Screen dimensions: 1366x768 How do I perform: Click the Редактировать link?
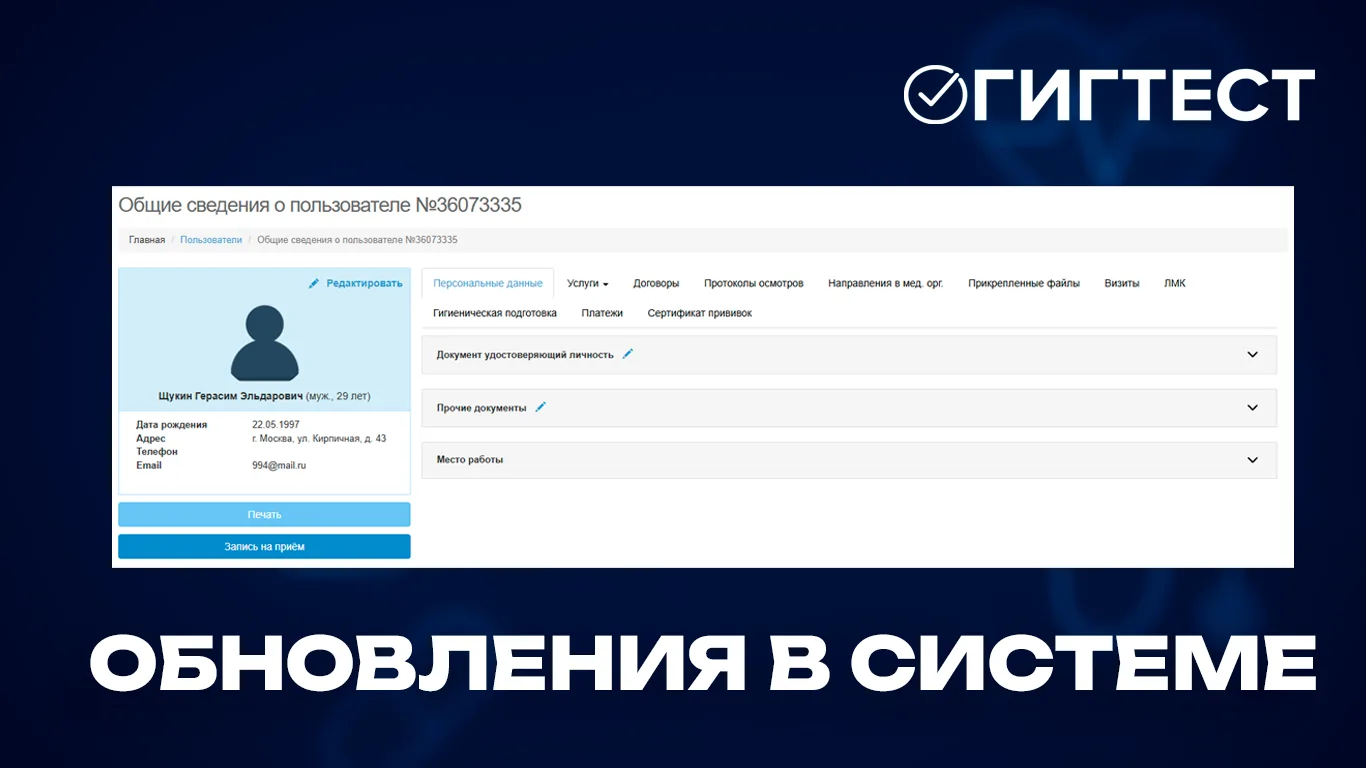point(364,284)
